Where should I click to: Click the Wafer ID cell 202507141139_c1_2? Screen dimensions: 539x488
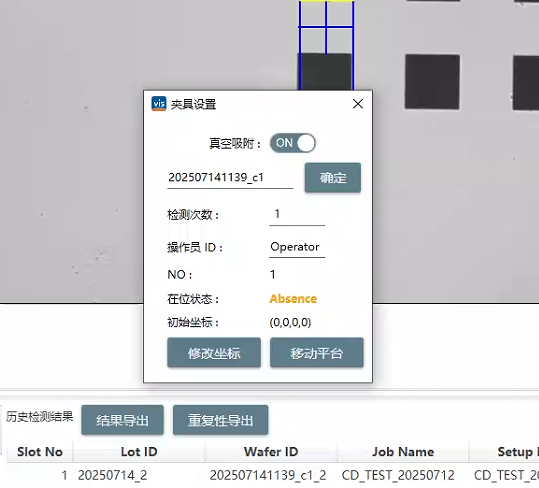pyautogui.click(x=268, y=475)
